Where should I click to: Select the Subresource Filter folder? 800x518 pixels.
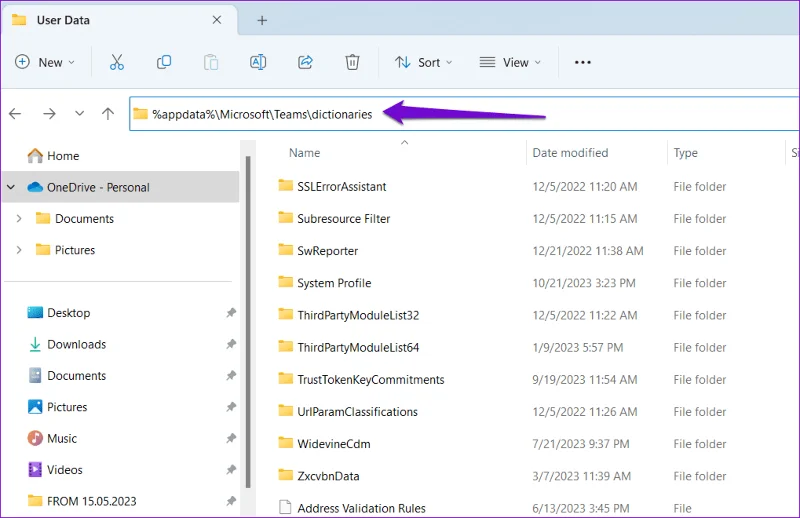(343, 219)
